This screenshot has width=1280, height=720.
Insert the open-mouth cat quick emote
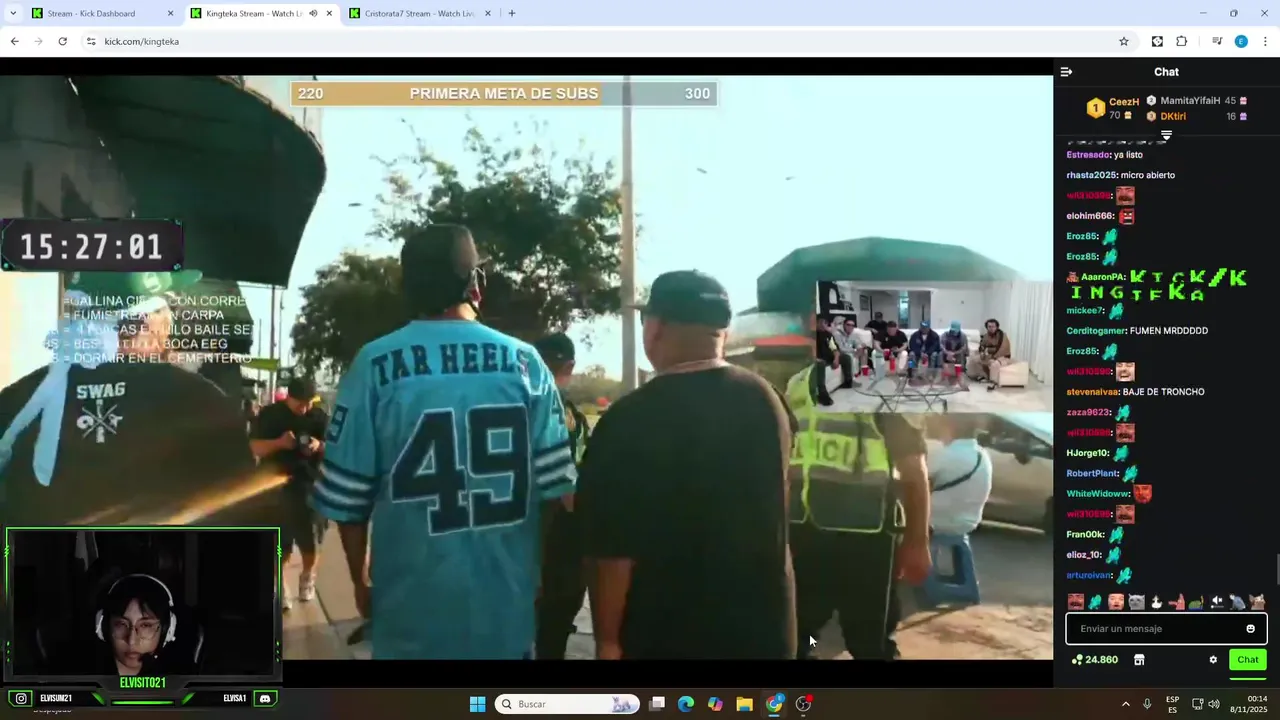point(1258,602)
